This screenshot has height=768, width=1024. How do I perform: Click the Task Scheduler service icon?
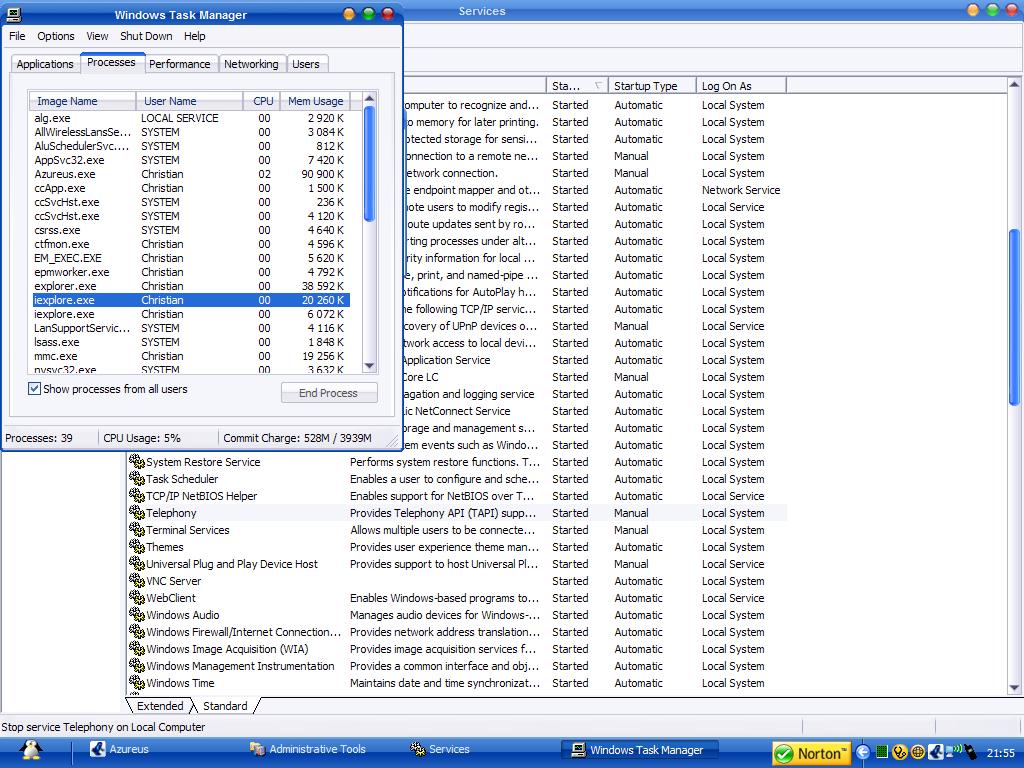pos(136,478)
